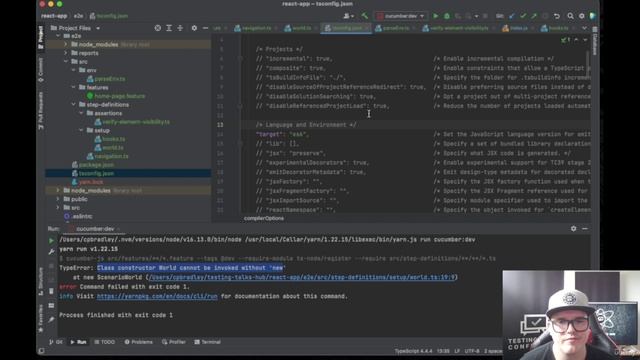Click the Debug bug icon in the main toolbar
This screenshot has height=360, width=640.
[447, 16]
